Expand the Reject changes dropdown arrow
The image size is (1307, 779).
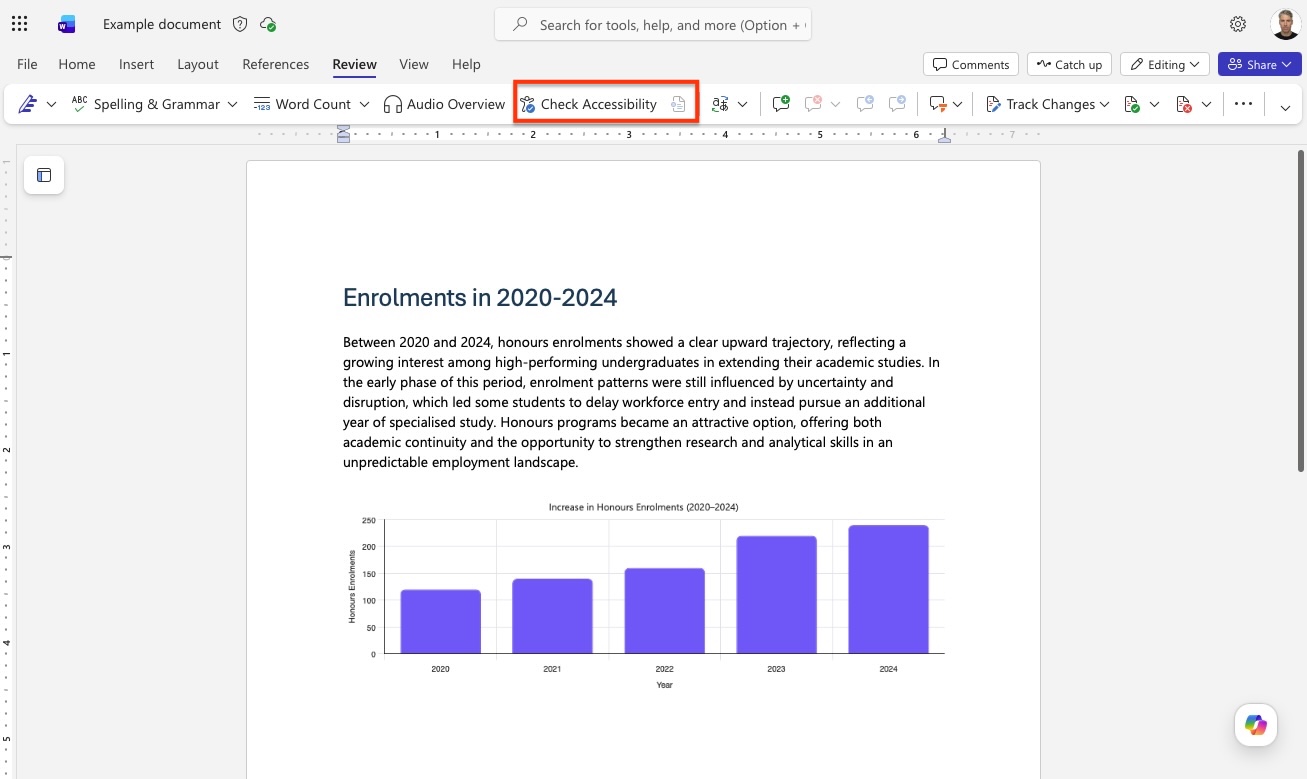click(x=1206, y=104)
